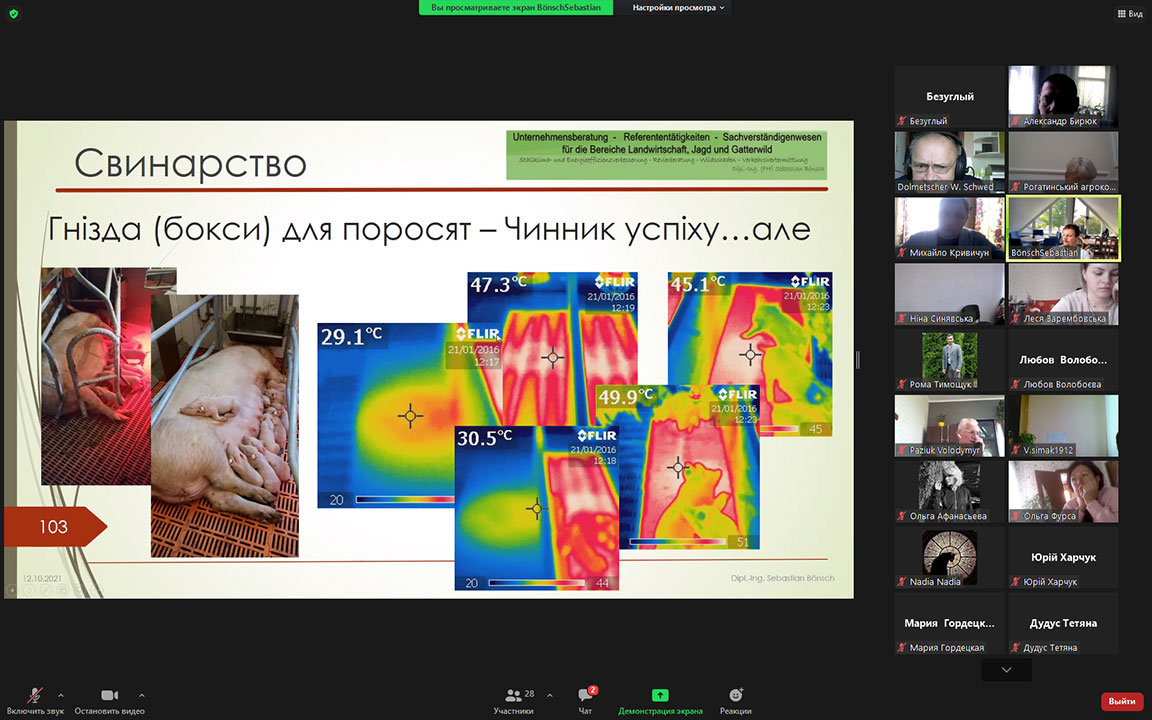Image resolution: width=1152 pixels, height=720 pixels.
Task: Click the green screen-viewing notification banner
Action: point(516,7)
